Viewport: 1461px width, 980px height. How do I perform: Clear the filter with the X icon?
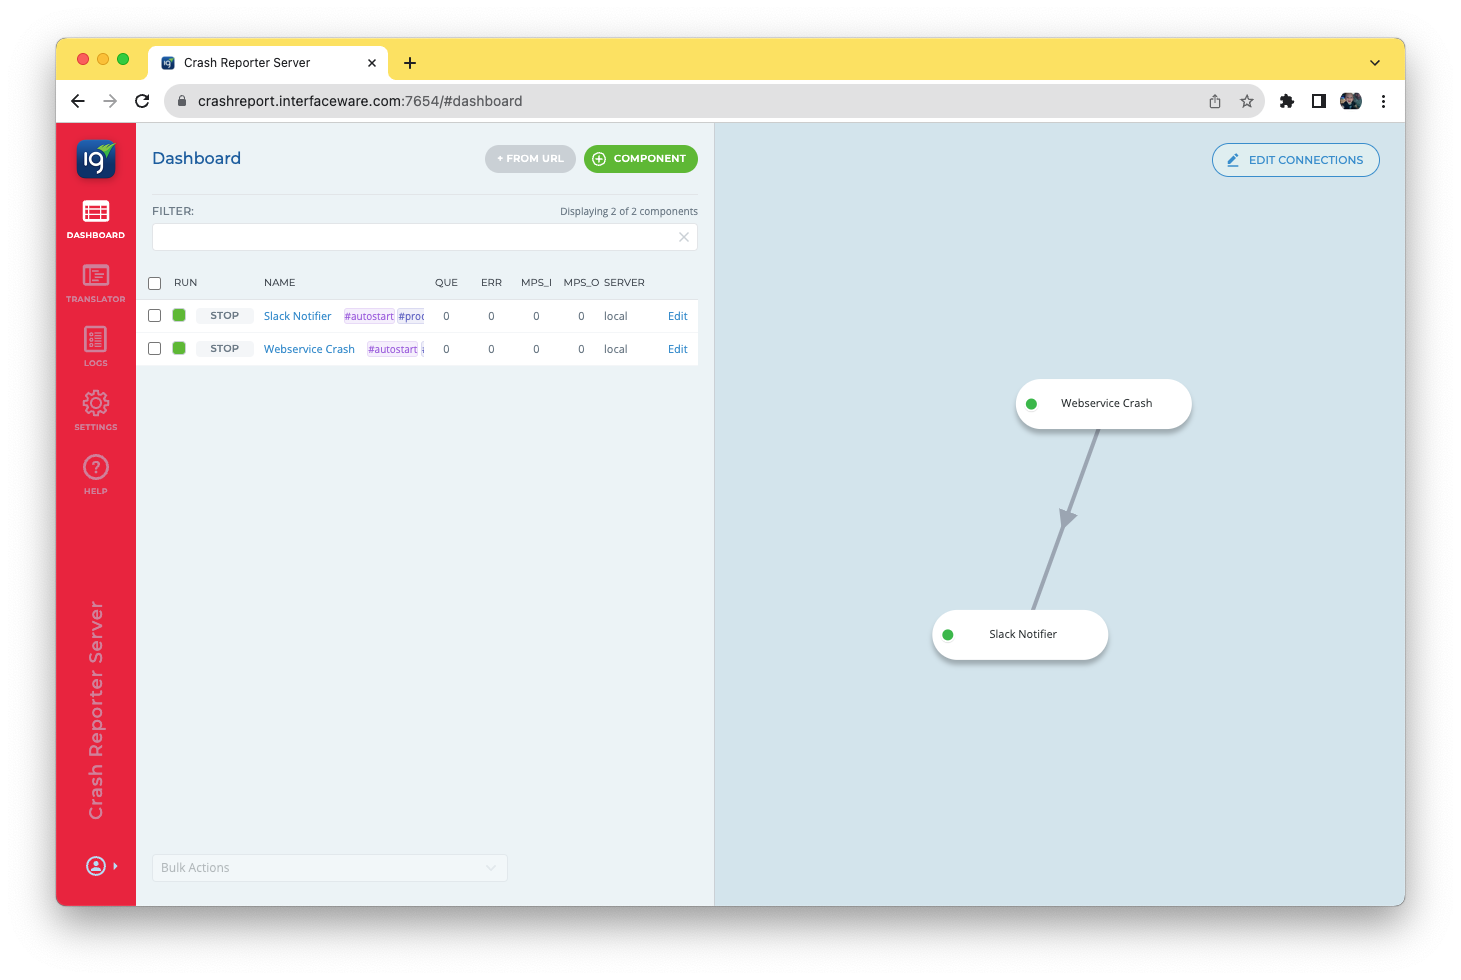(x=684, y=237)
